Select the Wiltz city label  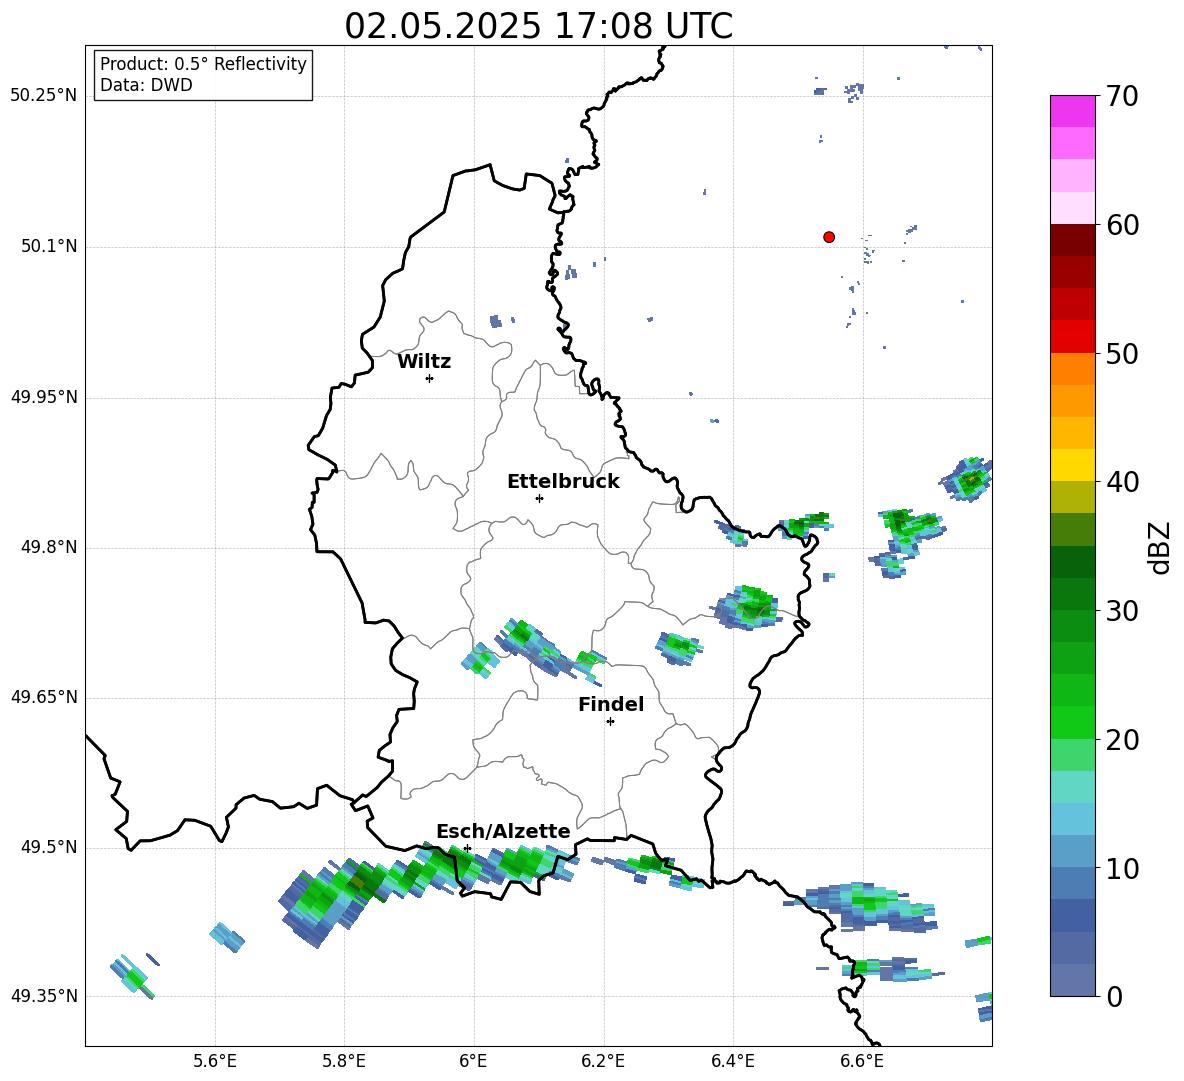click(424, 362)
